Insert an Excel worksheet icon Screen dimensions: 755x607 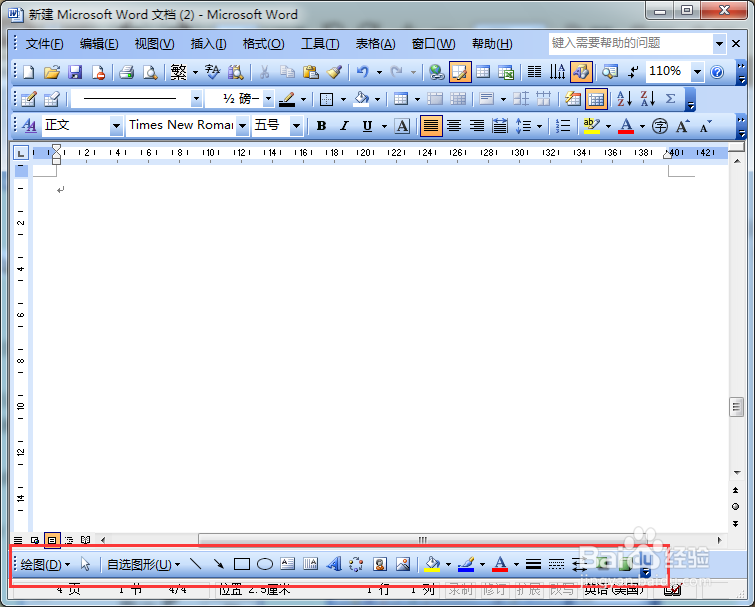(x=506, y=72)
